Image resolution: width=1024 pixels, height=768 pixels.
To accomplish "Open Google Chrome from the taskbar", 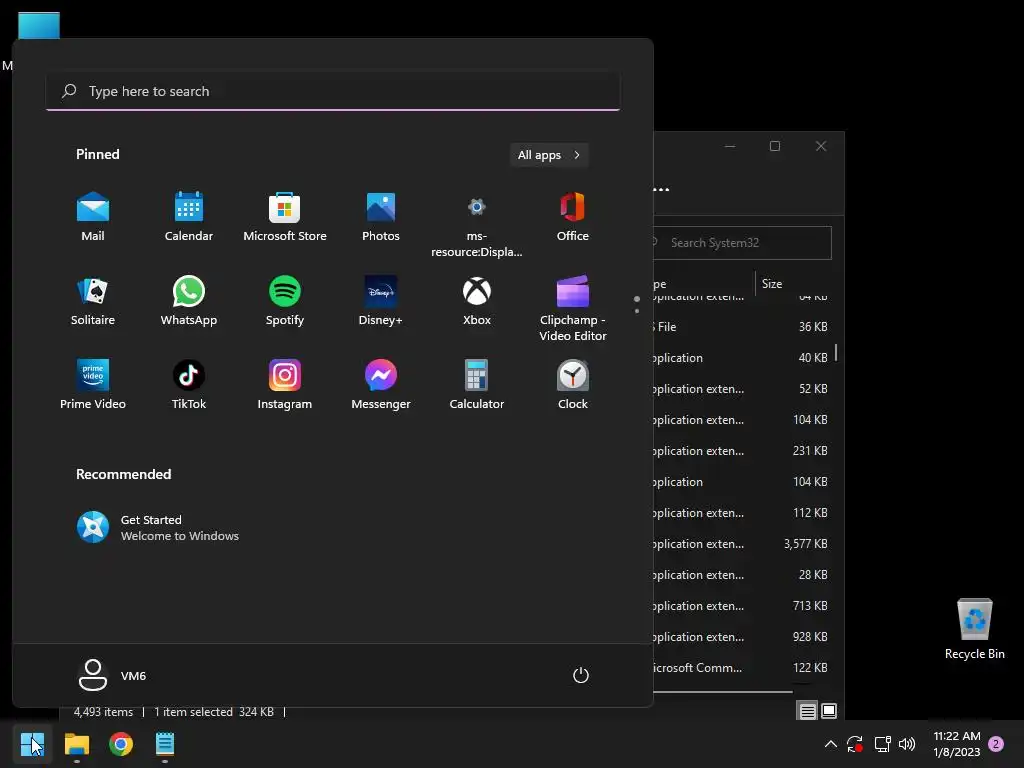I will 121,744.
